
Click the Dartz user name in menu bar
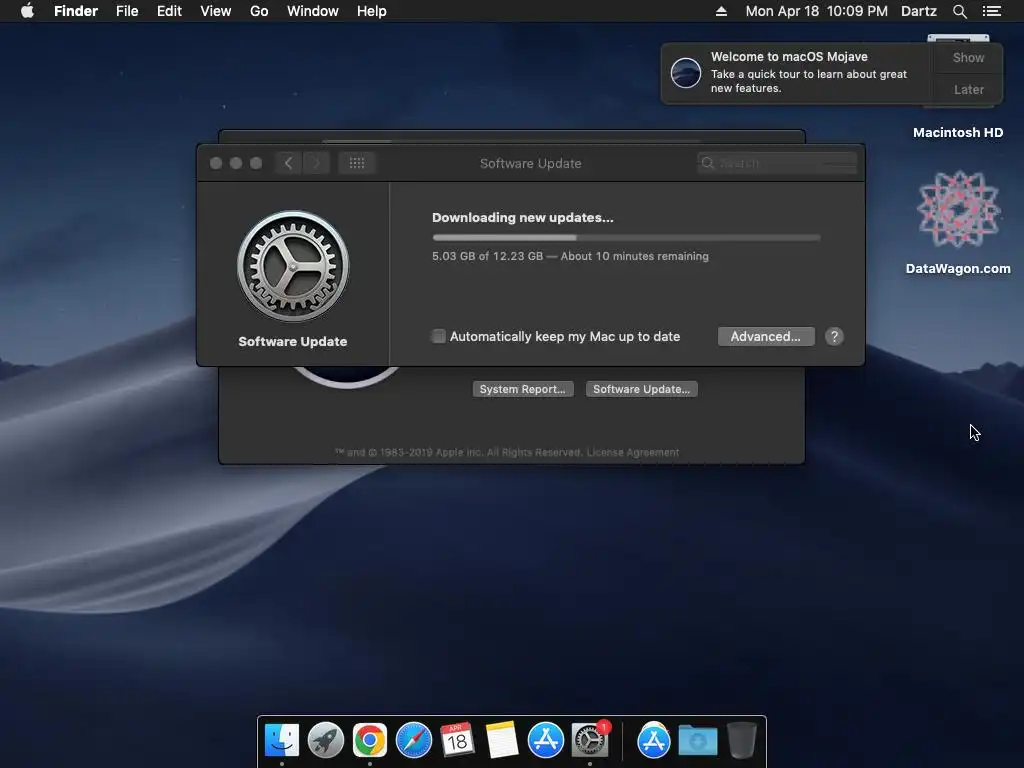pyautogui.click(x=919, y=11)
